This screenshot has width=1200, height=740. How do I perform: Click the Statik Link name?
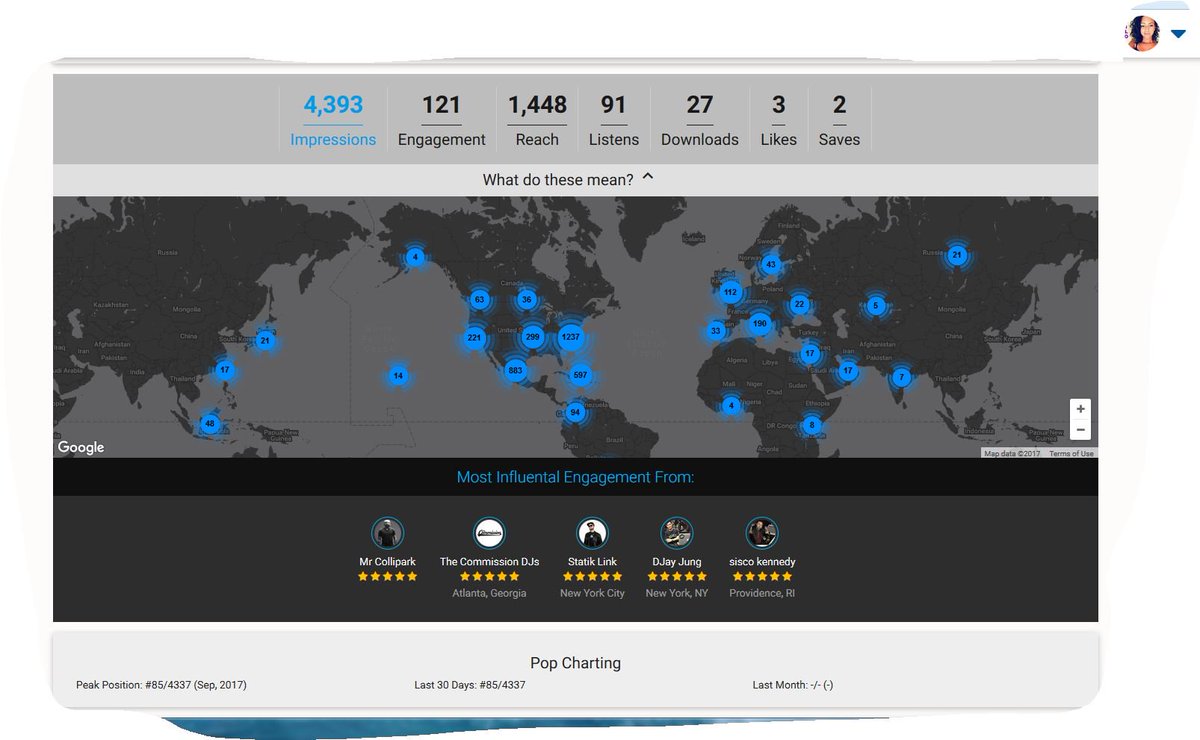click(x=592, y=562)
